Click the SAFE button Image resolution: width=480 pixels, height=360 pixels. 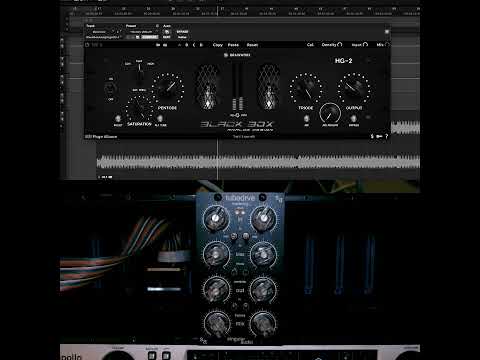click(167, 37)
